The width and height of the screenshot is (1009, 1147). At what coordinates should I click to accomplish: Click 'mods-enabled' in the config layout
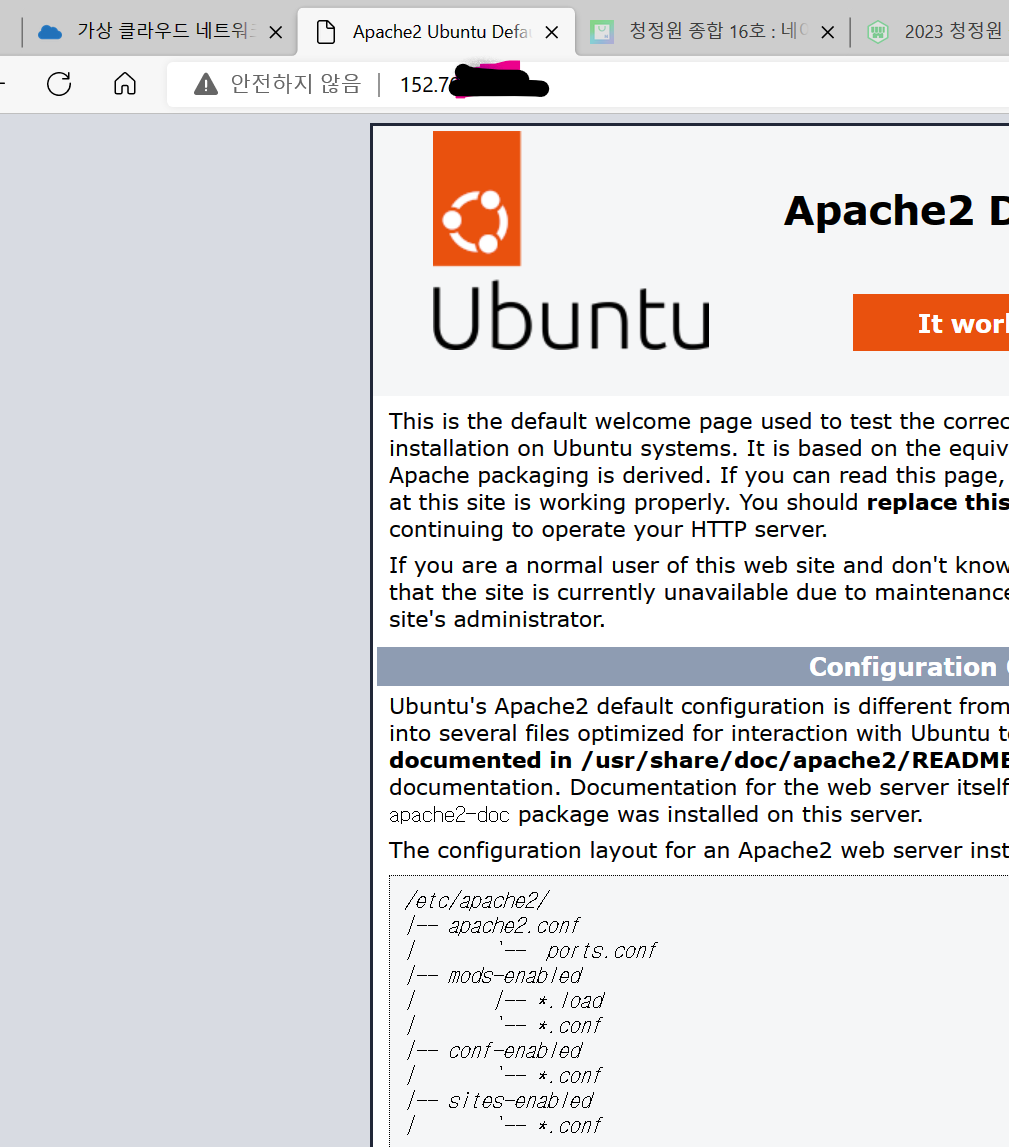514,976
